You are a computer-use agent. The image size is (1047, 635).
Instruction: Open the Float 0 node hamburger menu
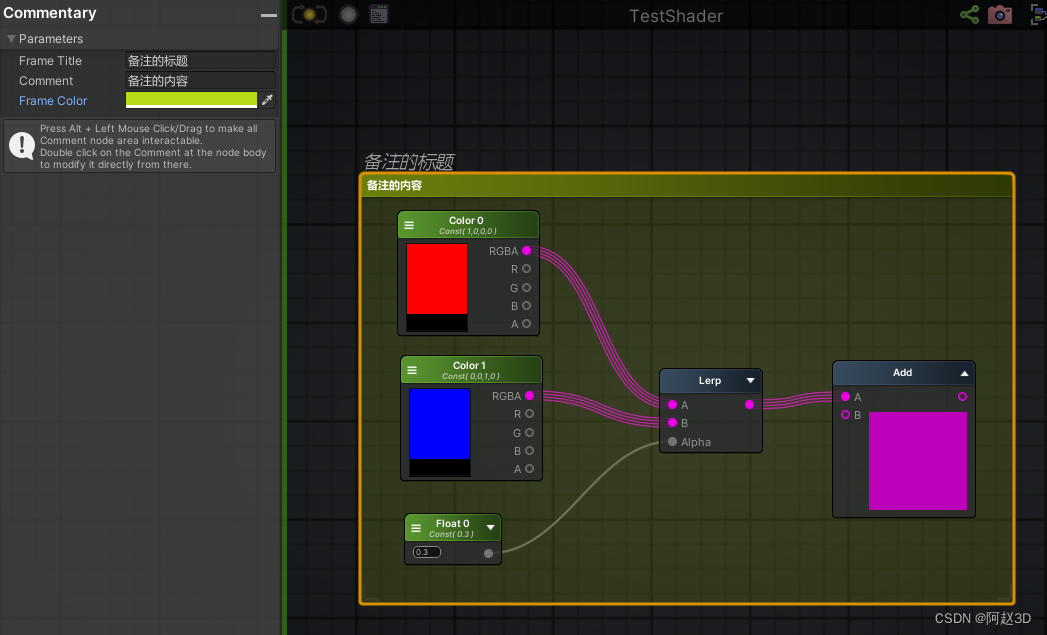pos(415,528)
